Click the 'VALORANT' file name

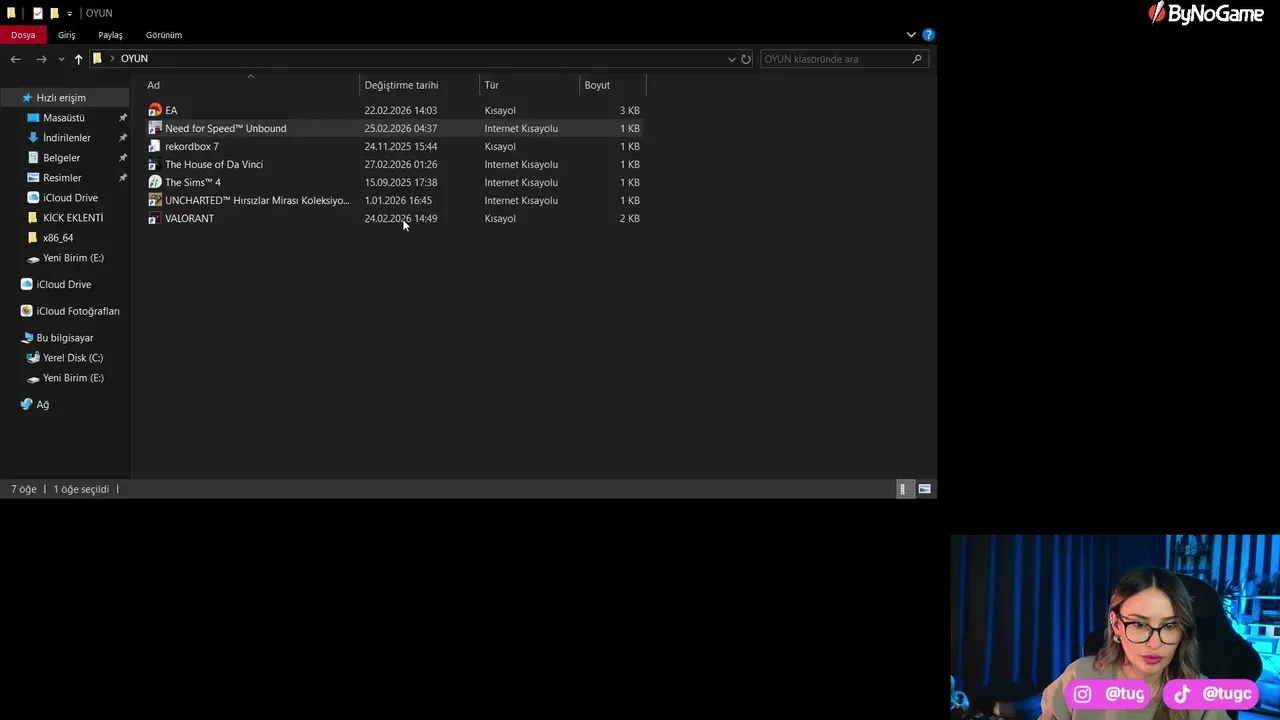(189, 218)
